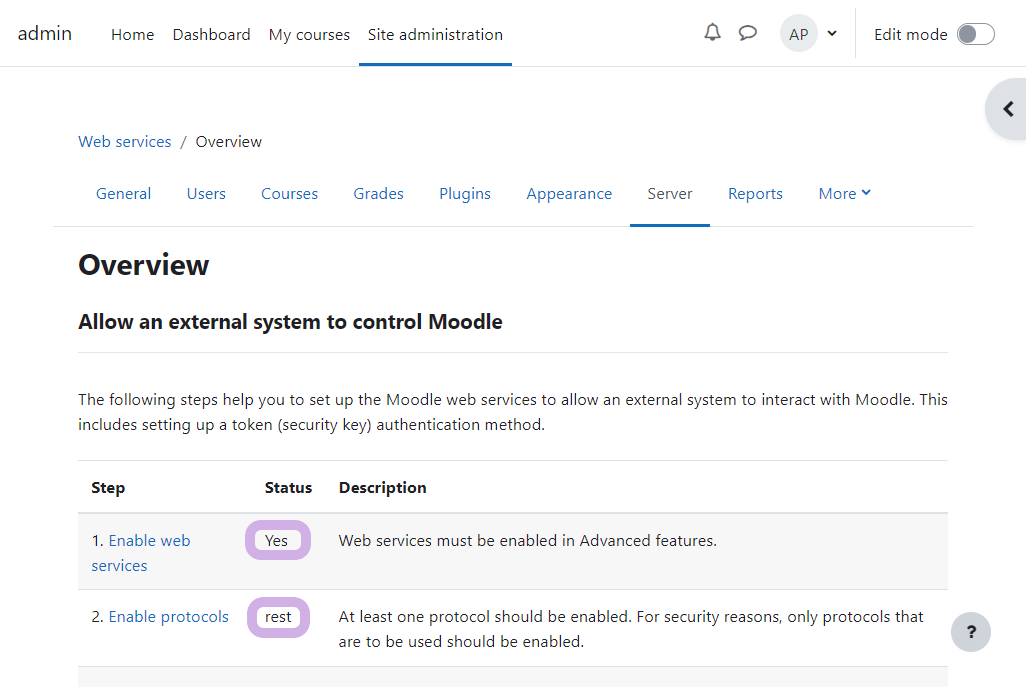Toggle Edit mode switch
The width and height of the screenshot is (1026, 687).
coord(975,34)
